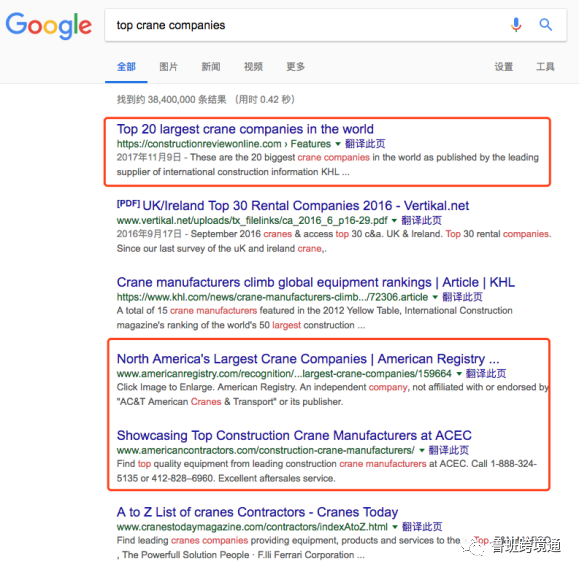The width and height of the screenshot is (579, 572).
Task: Click the https://www.khl.com/news URL text
Action: [273, 297]
